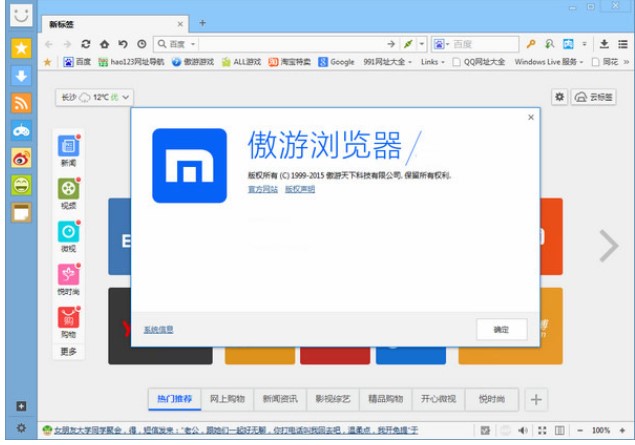Screen dimensions: 635x445
Task: Reload the page with refresh icon
Action: click(x=86, y=44)
